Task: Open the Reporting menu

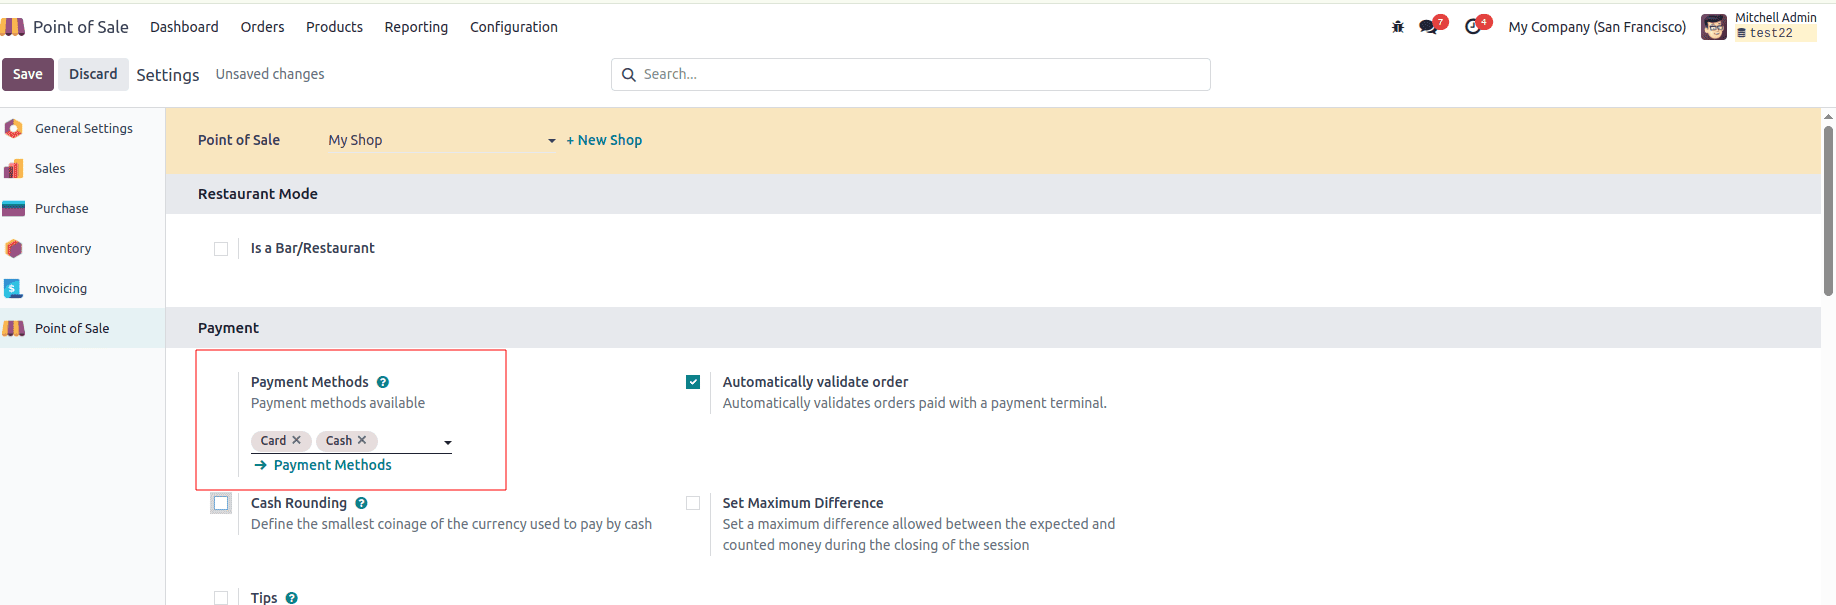Action: point(416,27)
